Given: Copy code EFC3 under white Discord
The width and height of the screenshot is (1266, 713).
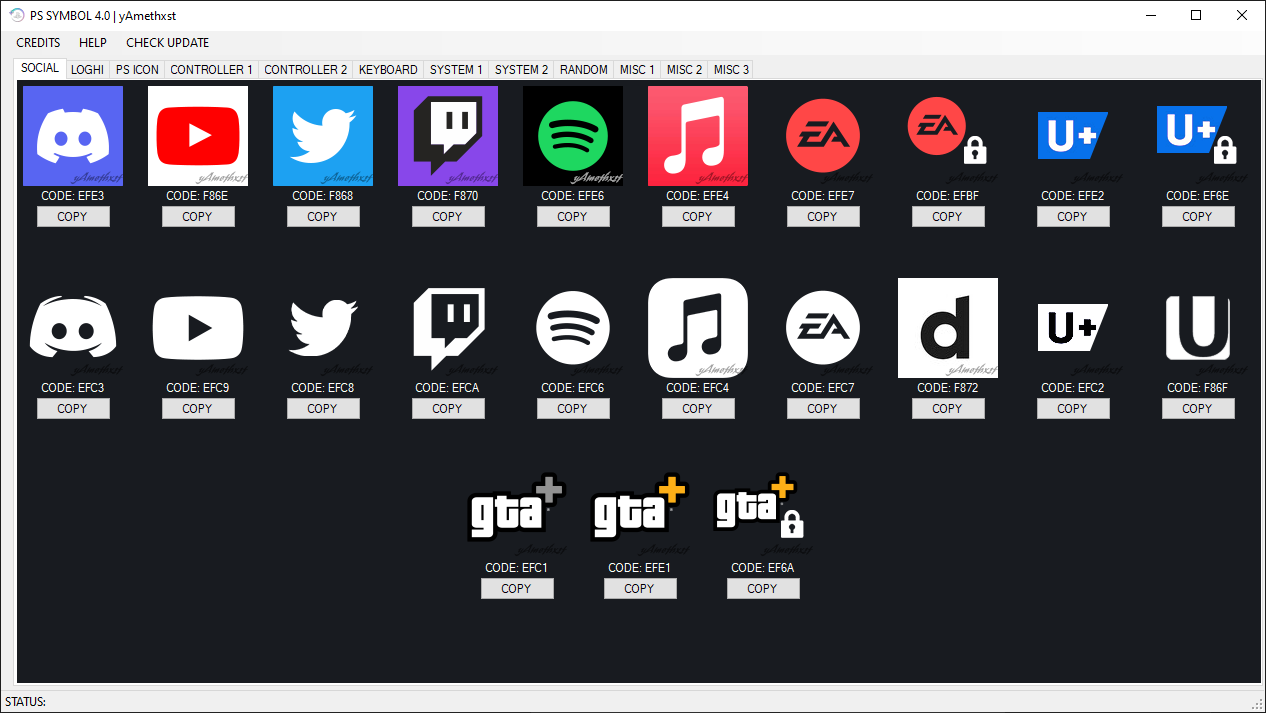Looking at the screenshot, I should pyautogui.click(x=73, y=408).
